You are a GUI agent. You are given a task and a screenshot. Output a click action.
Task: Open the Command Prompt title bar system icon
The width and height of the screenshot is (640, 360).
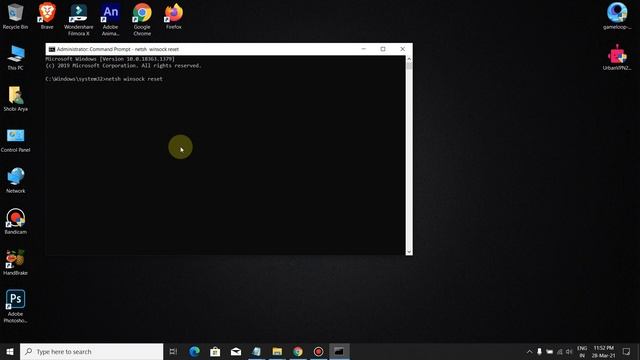[52, 49]
